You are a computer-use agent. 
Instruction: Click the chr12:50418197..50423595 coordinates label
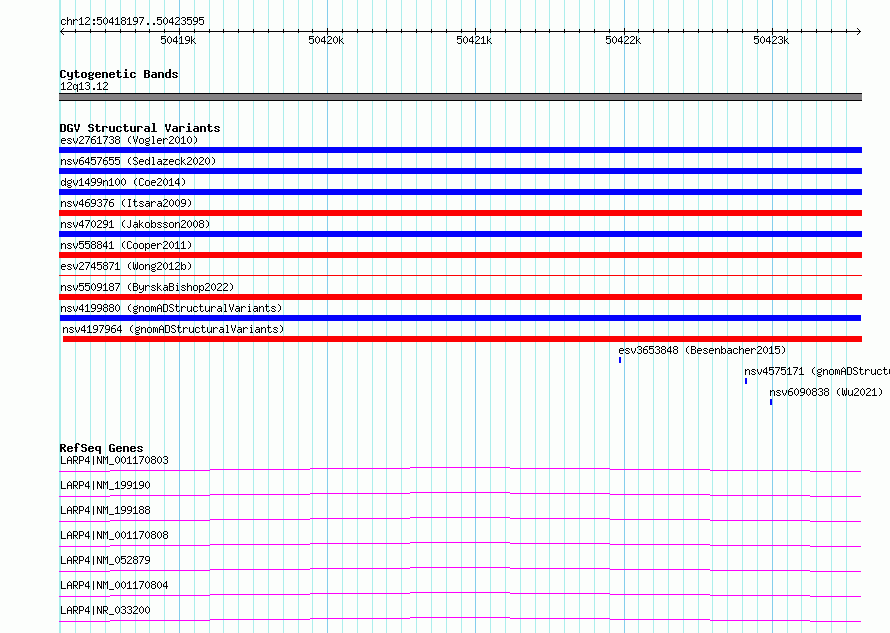pos(132,21)
